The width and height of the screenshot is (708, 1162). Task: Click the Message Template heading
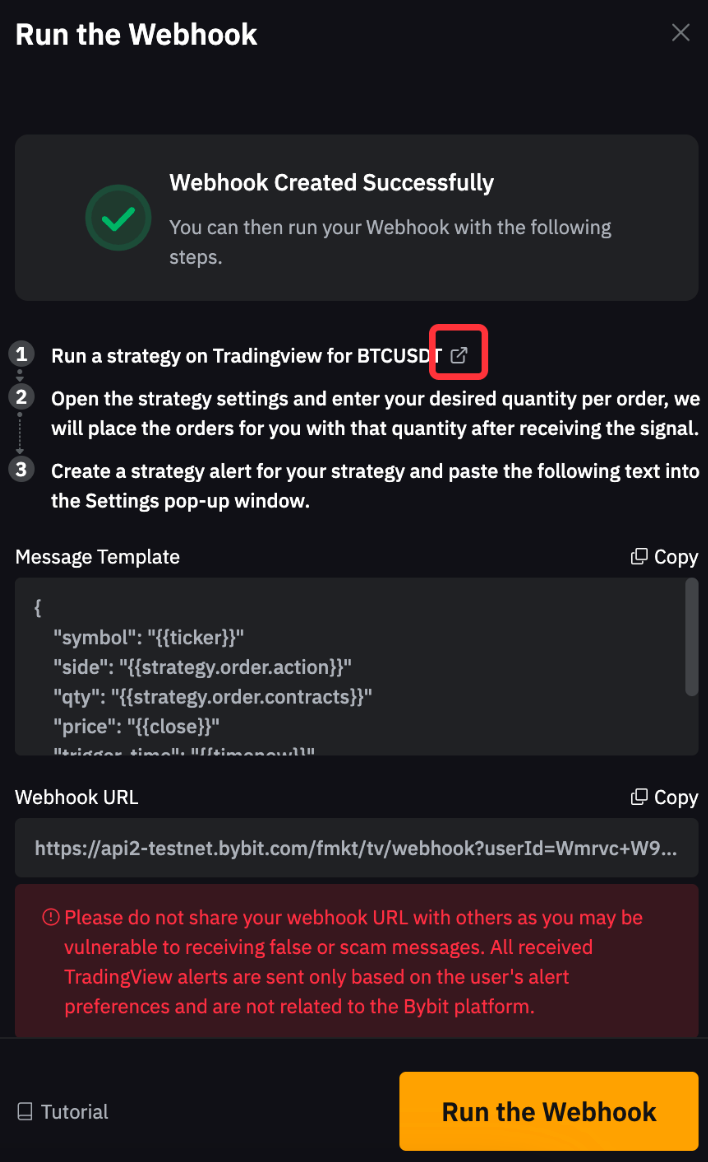[x=97, y=556]
